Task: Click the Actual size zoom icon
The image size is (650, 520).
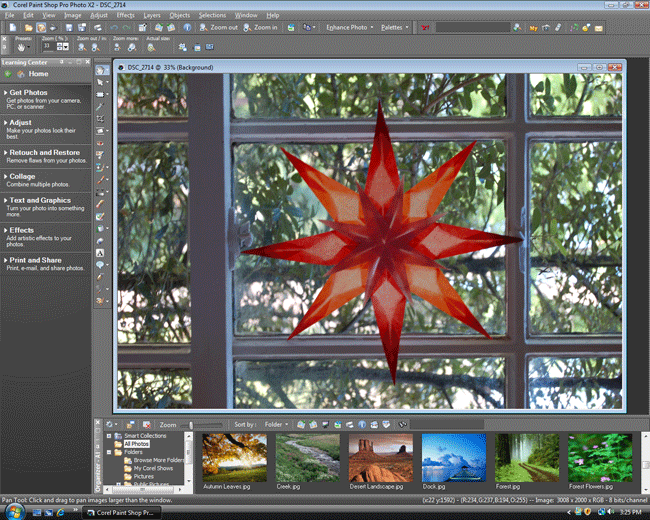Action: point(151,47)
